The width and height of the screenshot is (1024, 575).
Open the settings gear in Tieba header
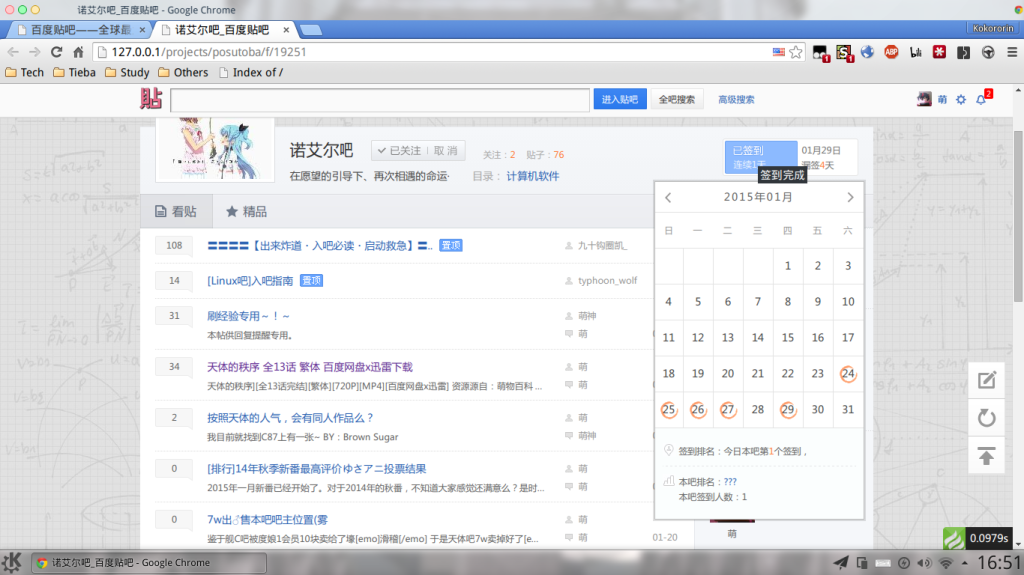(x=961, y=100)
